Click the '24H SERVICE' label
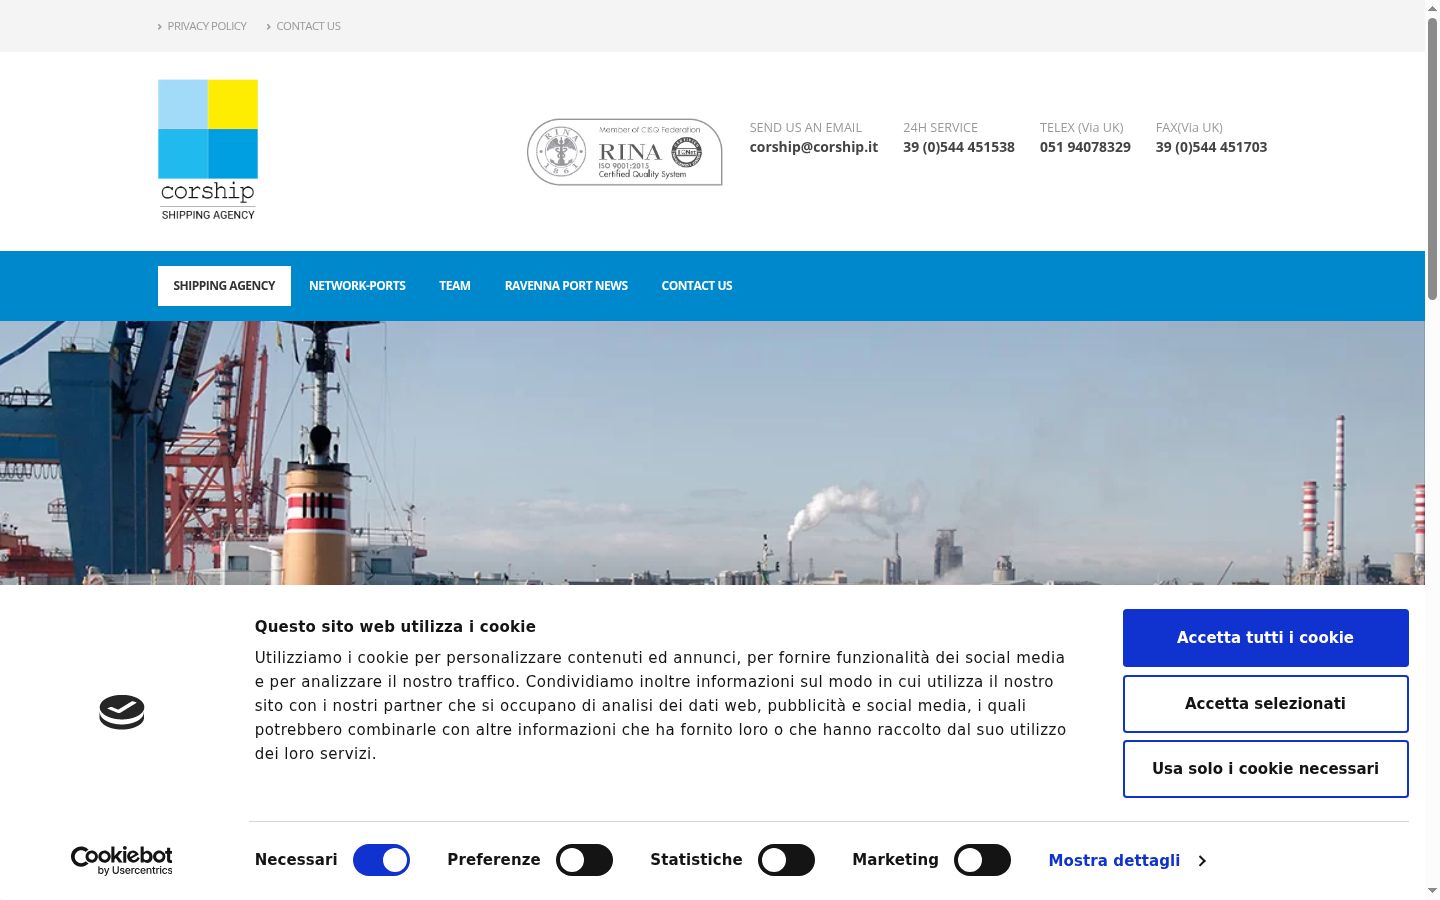1440x900 pixels. [x=940, y=128]
